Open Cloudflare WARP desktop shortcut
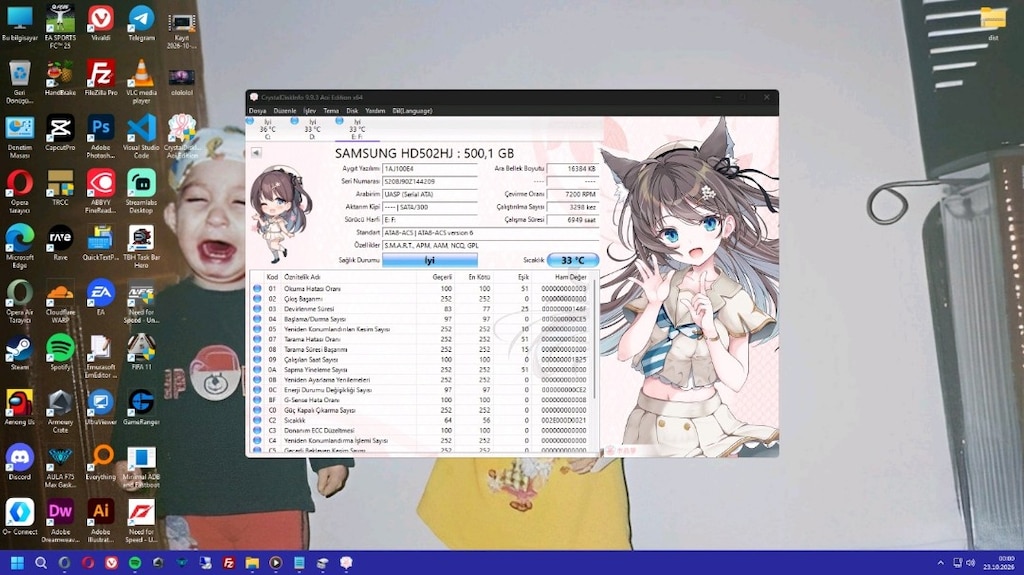 (60, 301)
